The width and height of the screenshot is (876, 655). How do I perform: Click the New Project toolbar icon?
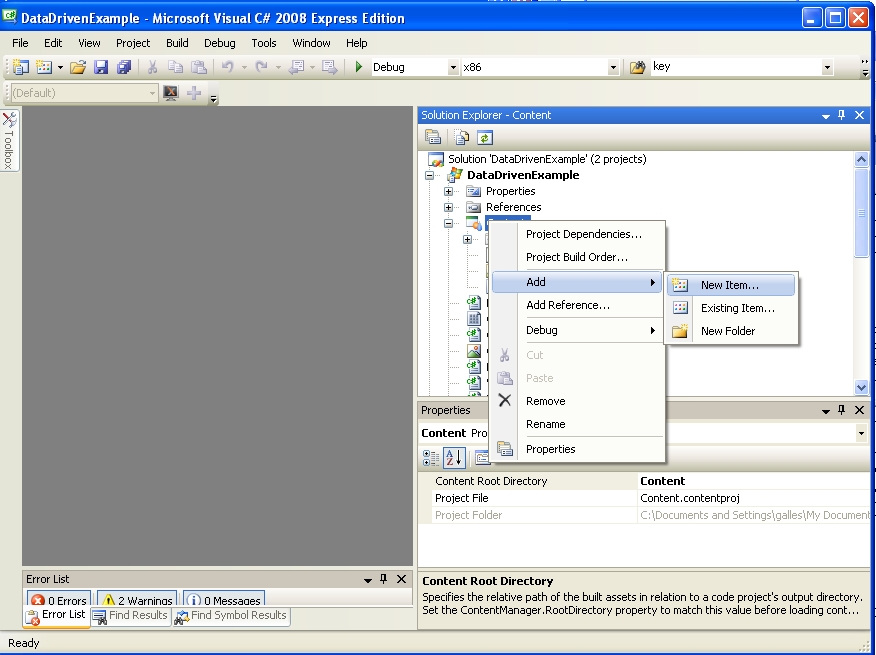pyautogui.click(x=21, y=67)
